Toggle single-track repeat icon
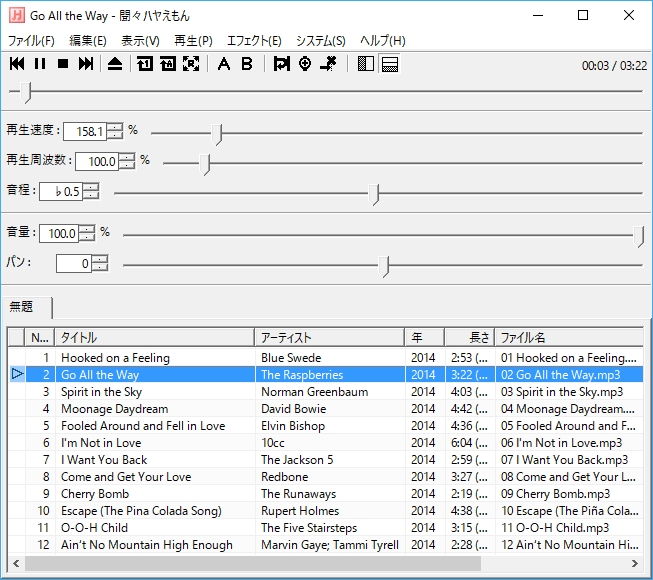653x580 pixels. point(145,64)
